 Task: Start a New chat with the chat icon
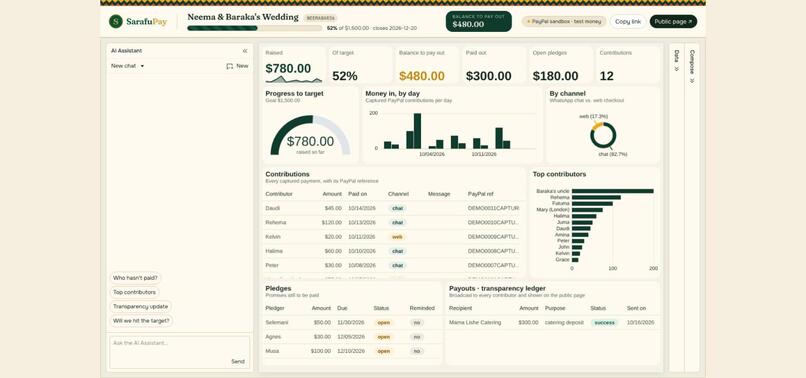237,66
